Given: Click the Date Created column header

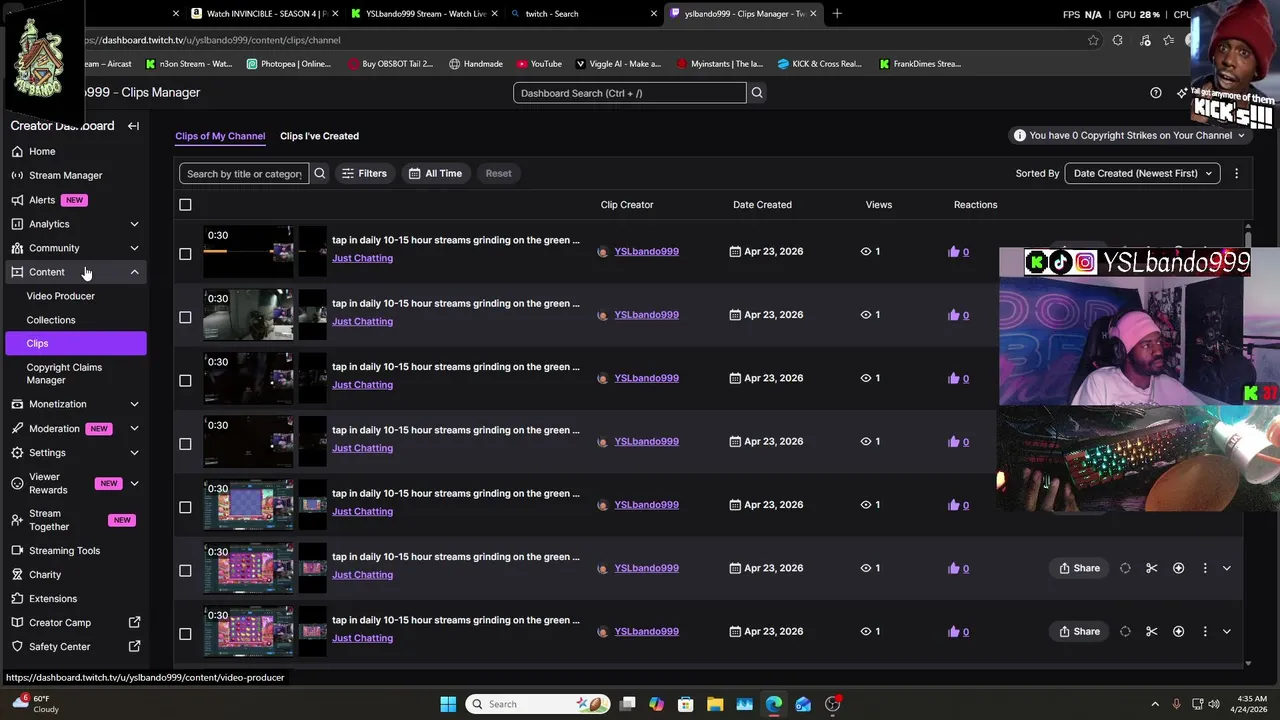Looking at the screenshot, I should pyautogui.click(x=762, y=205).
